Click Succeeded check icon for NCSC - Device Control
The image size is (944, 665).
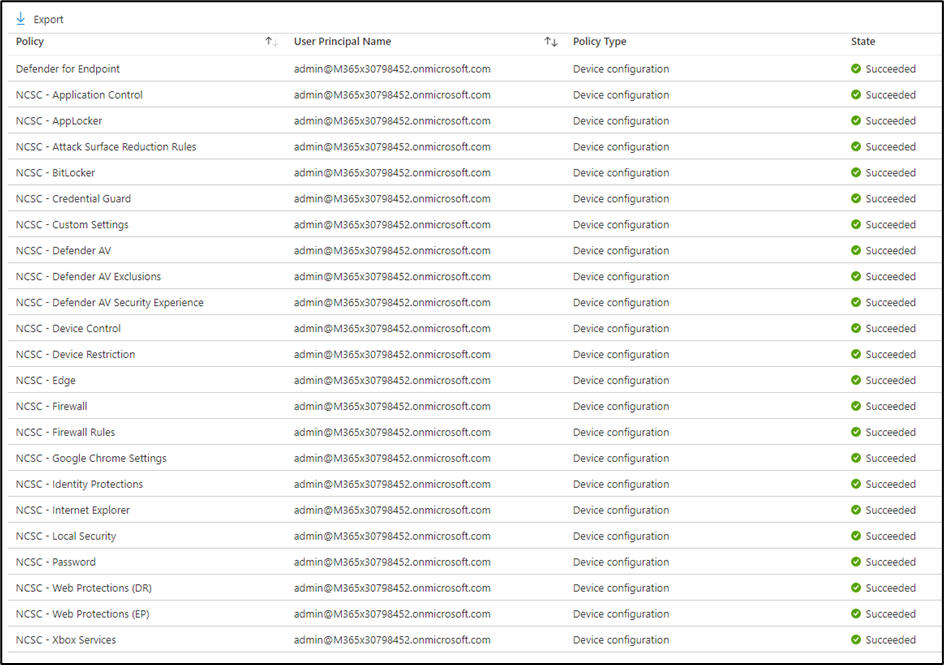point(856,328)
